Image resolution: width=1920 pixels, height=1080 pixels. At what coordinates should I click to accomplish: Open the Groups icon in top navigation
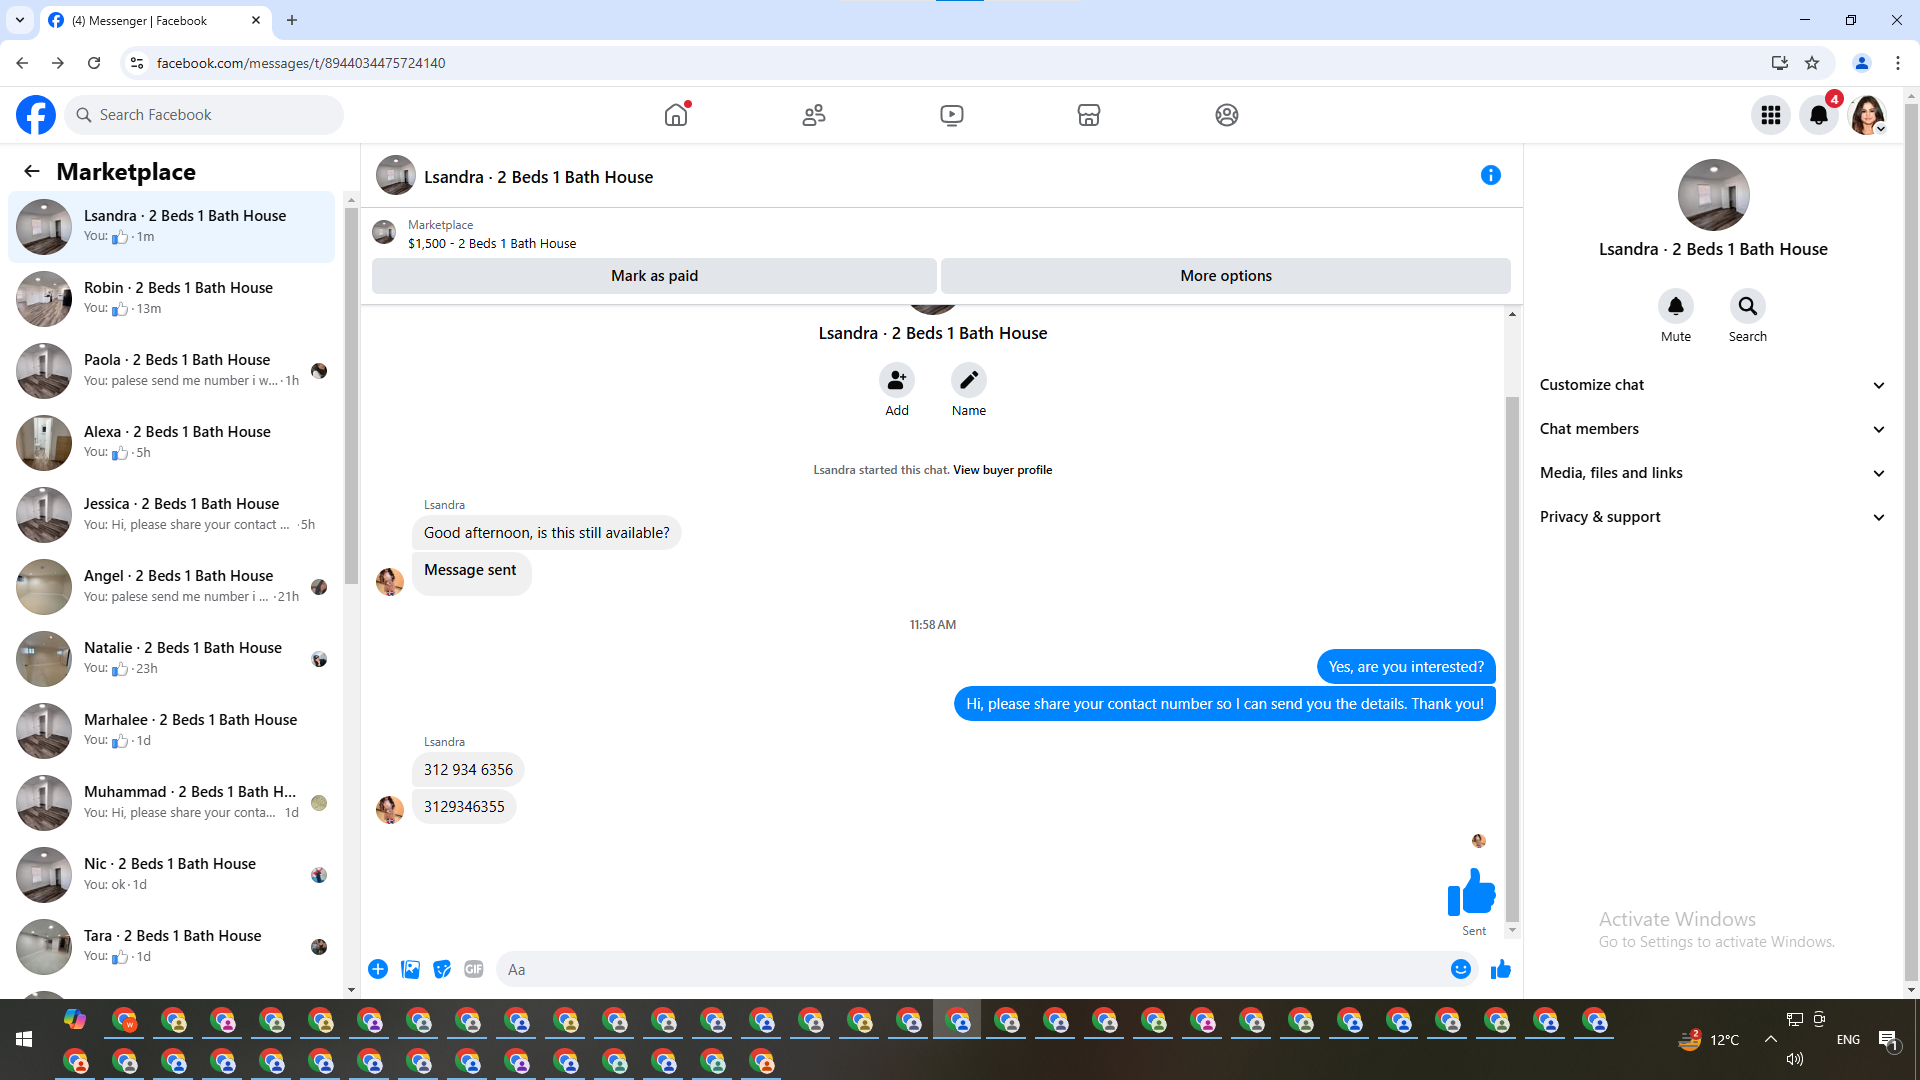1227,115
